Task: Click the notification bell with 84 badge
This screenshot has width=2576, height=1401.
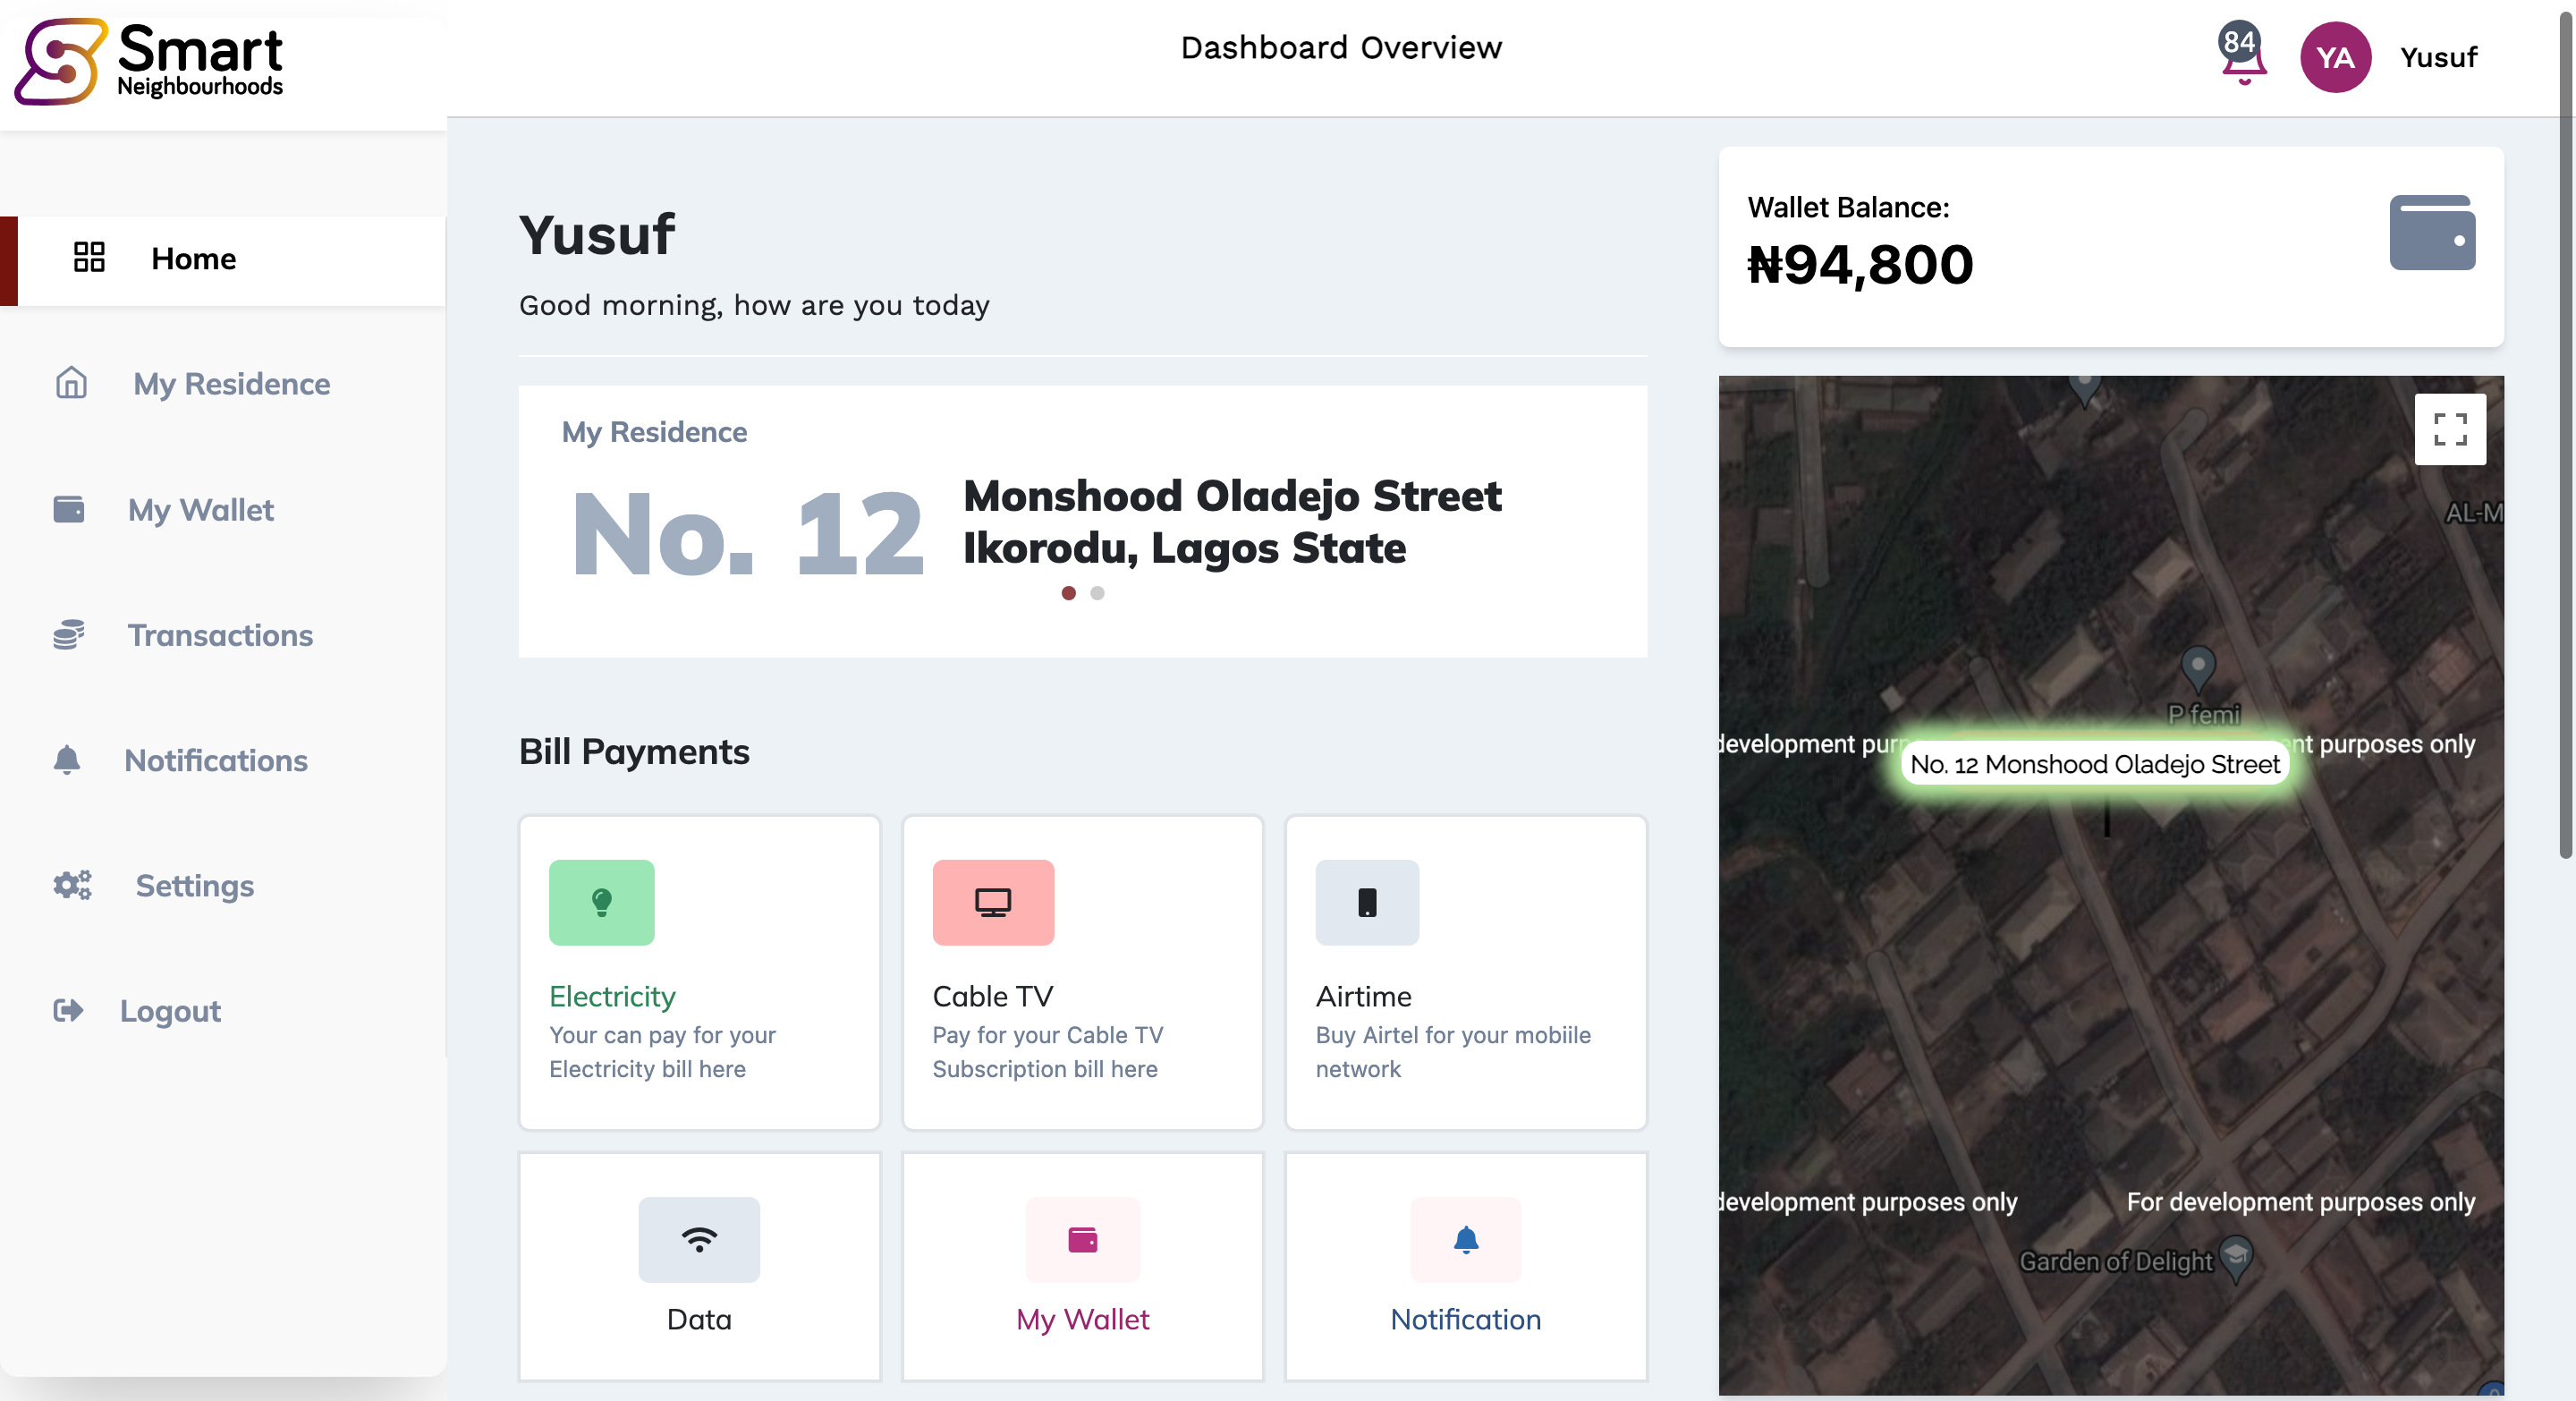Action: (2243, 56)
